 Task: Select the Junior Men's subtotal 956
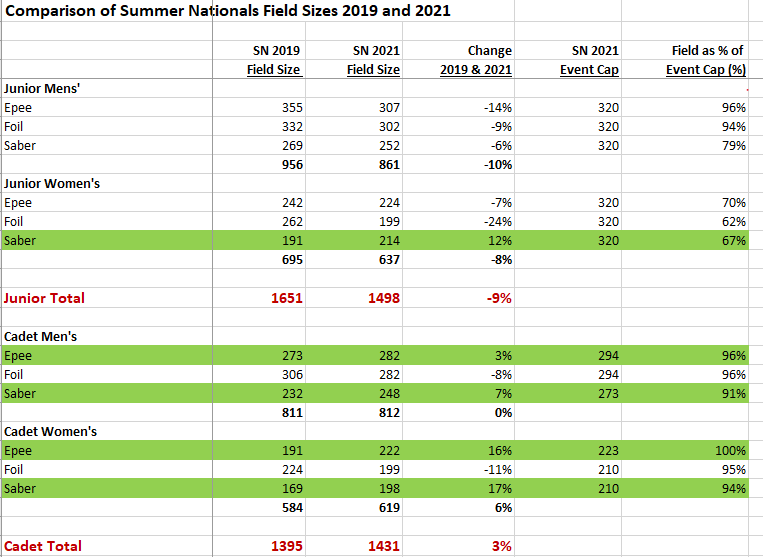[292, 164]
